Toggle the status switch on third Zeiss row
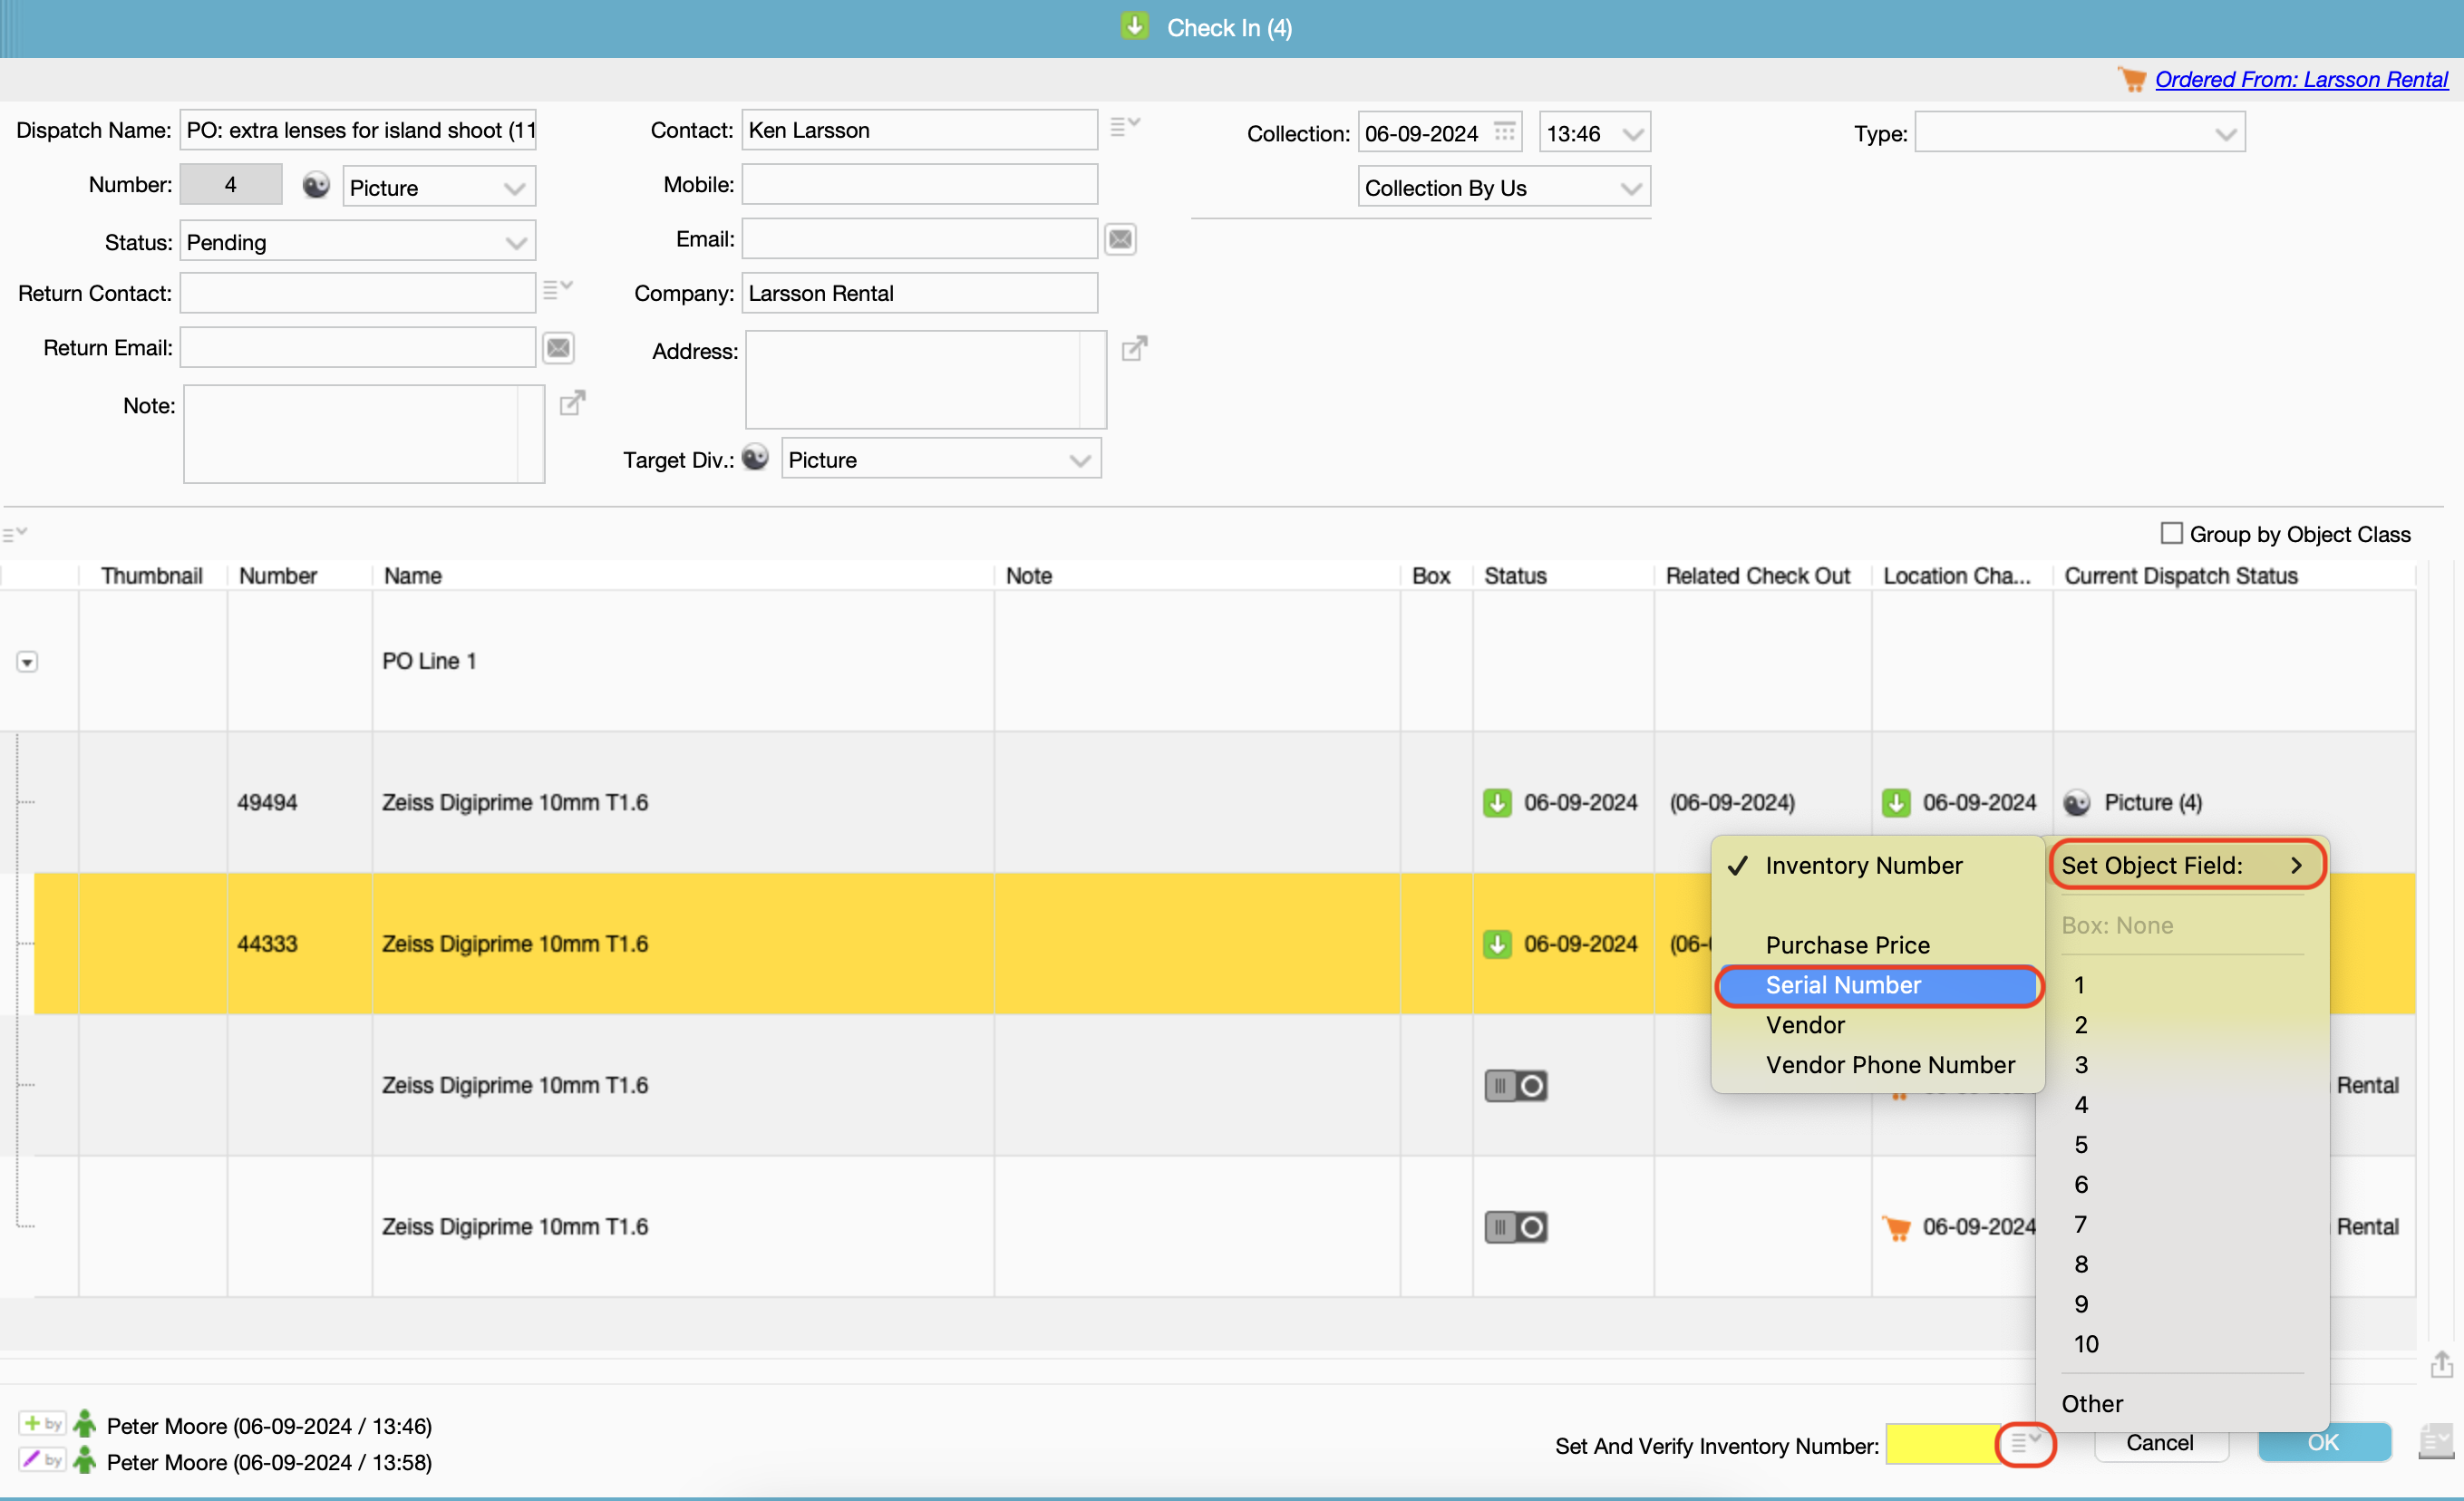 (x=1515, y=1086)
